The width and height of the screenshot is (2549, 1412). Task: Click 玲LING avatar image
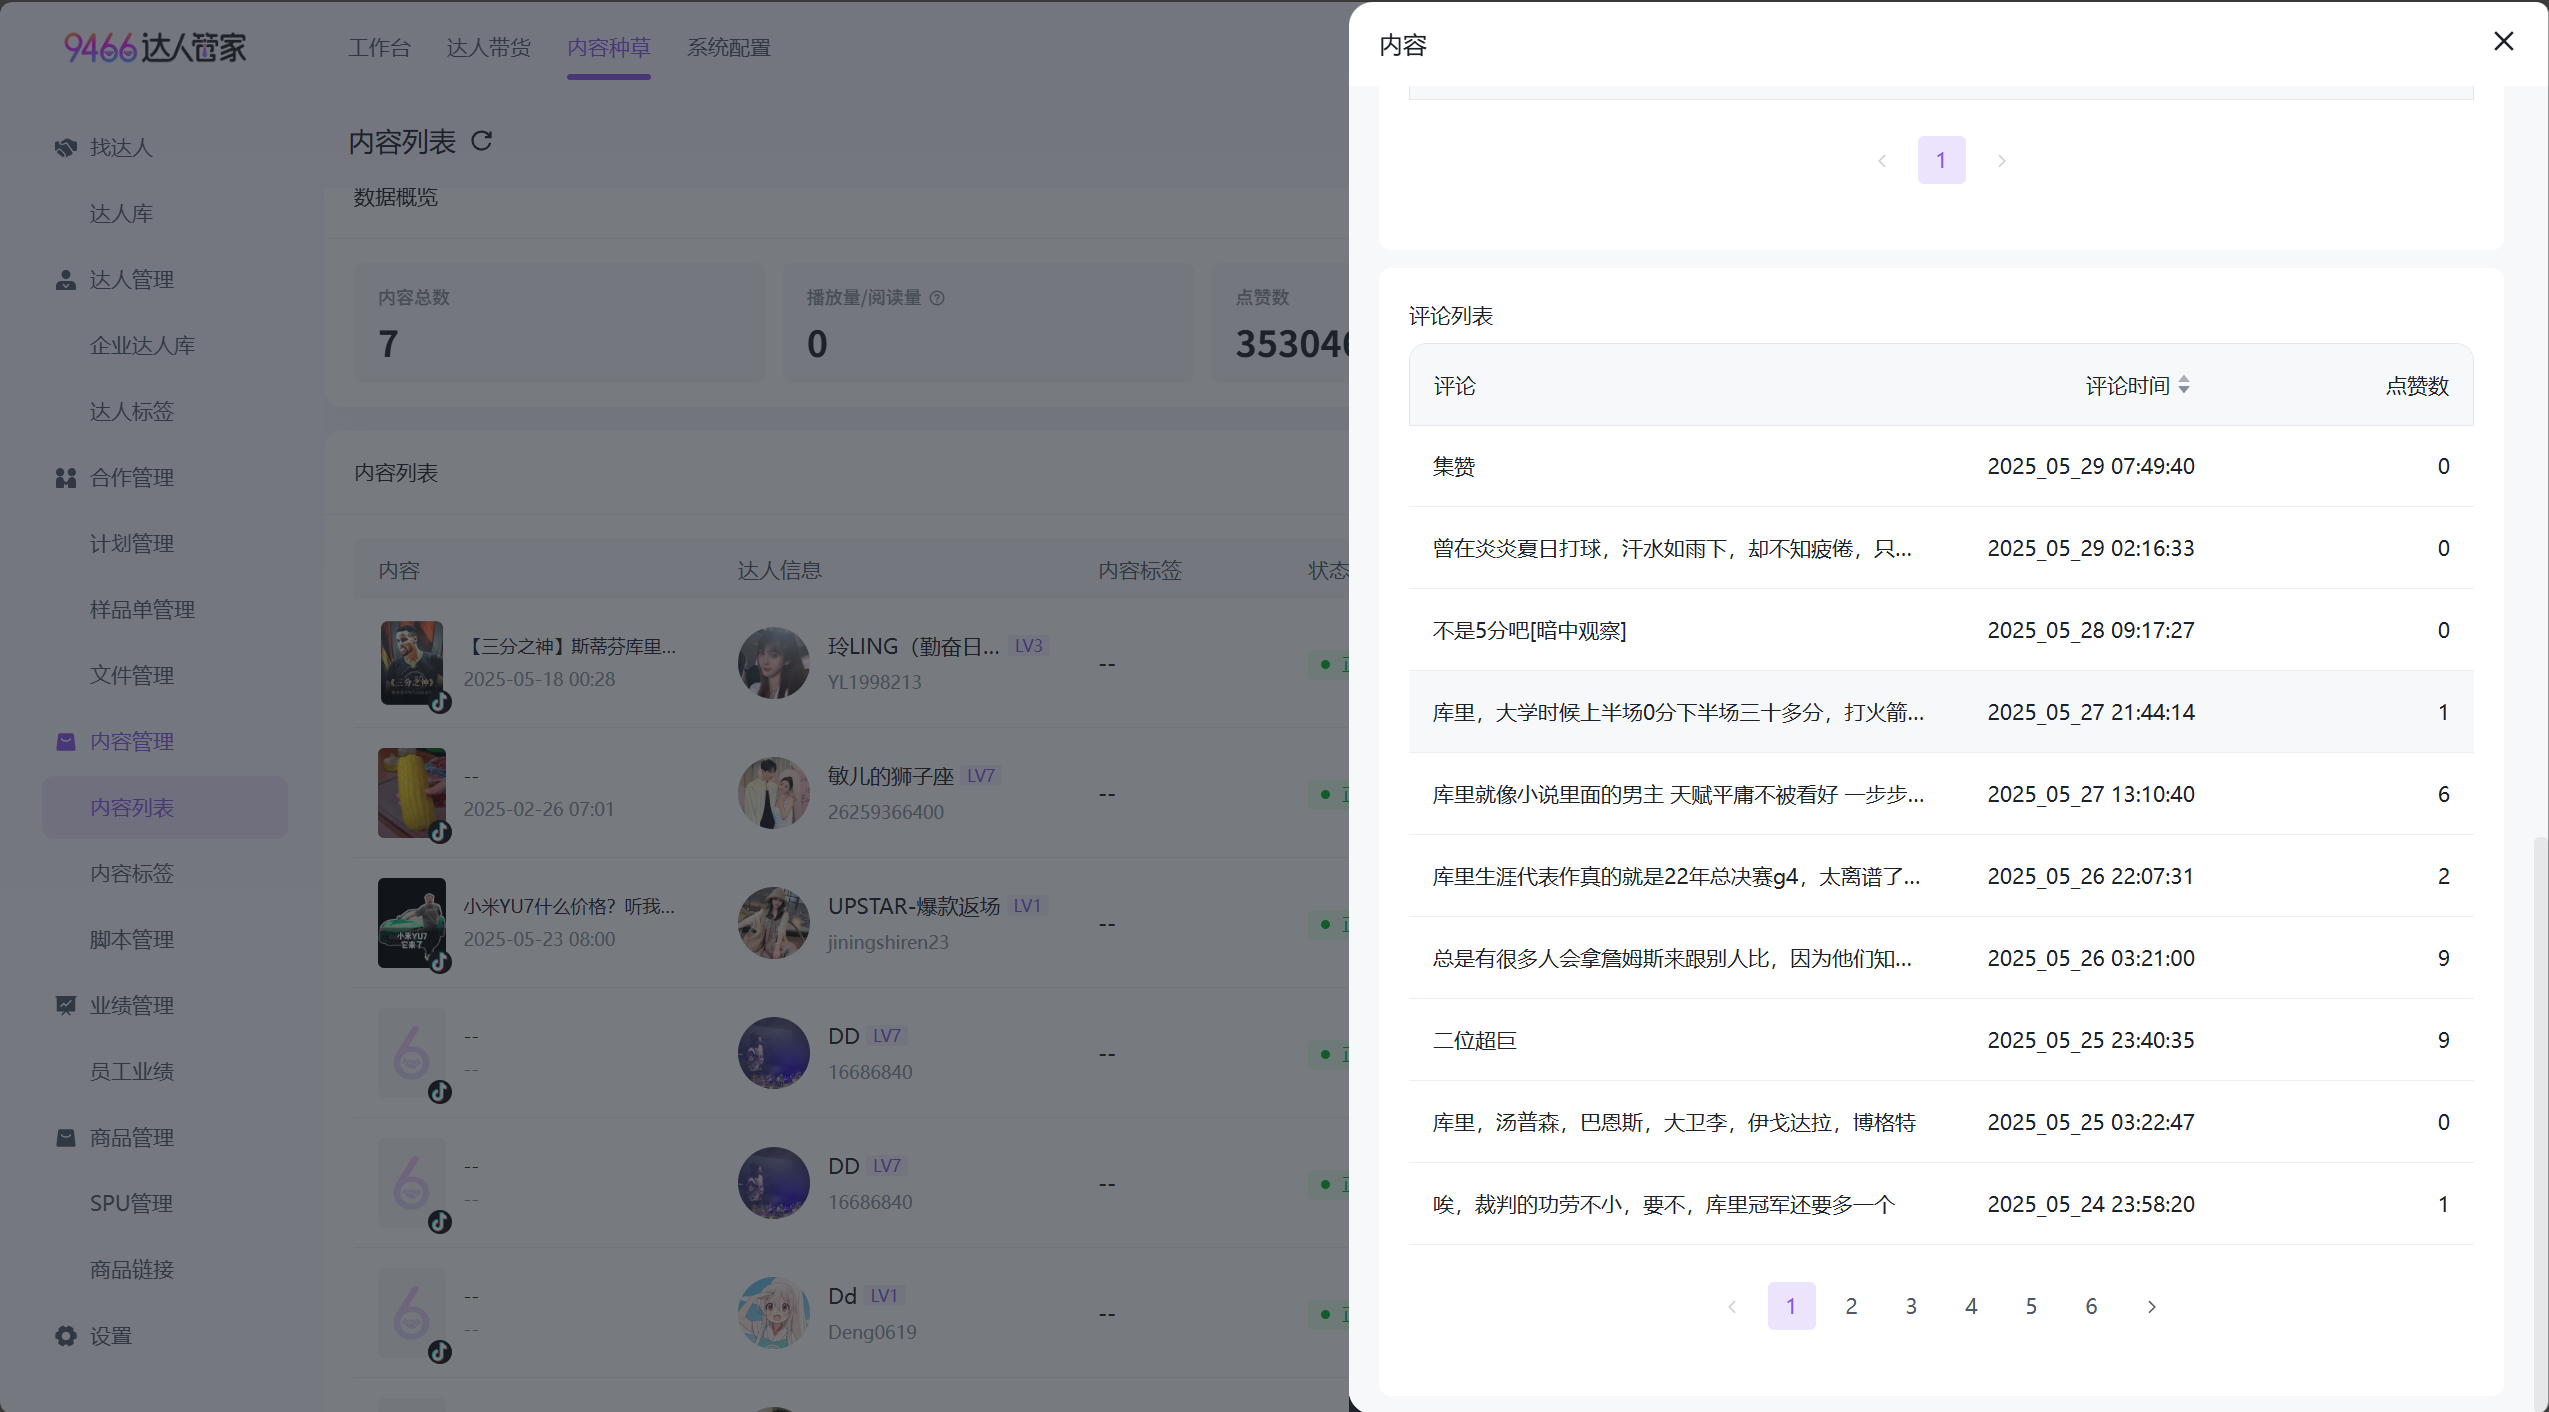tap(774, 663)
